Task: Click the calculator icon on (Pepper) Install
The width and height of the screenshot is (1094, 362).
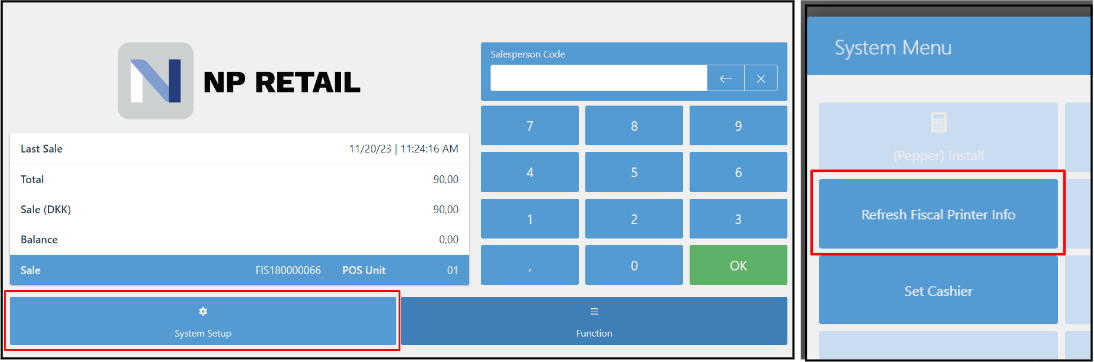Action: (938, 123)
